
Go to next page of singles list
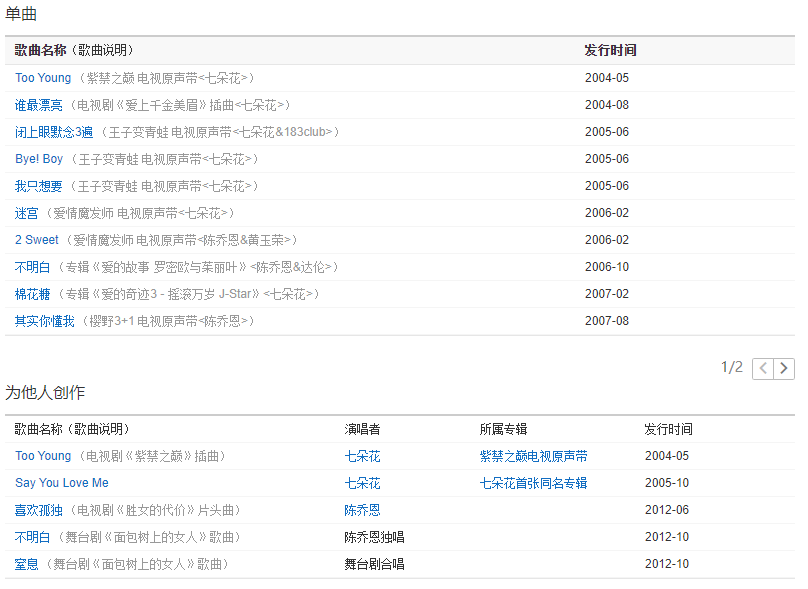[785, 368]
